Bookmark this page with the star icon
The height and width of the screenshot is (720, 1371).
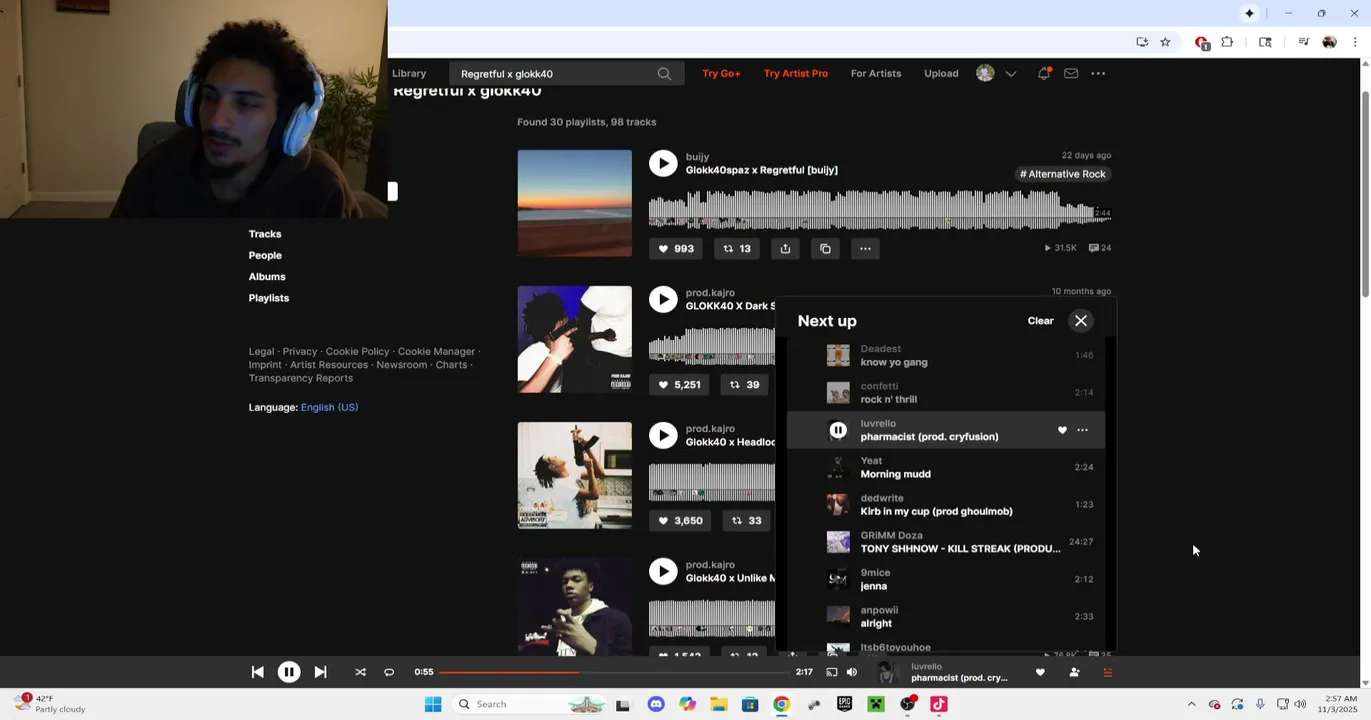(1165, 42)
